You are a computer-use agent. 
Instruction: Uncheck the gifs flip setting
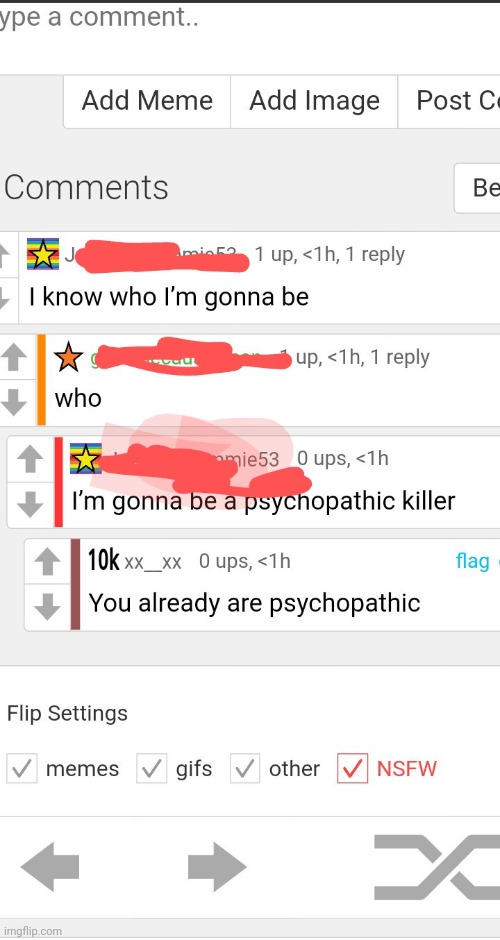(152, 769)
